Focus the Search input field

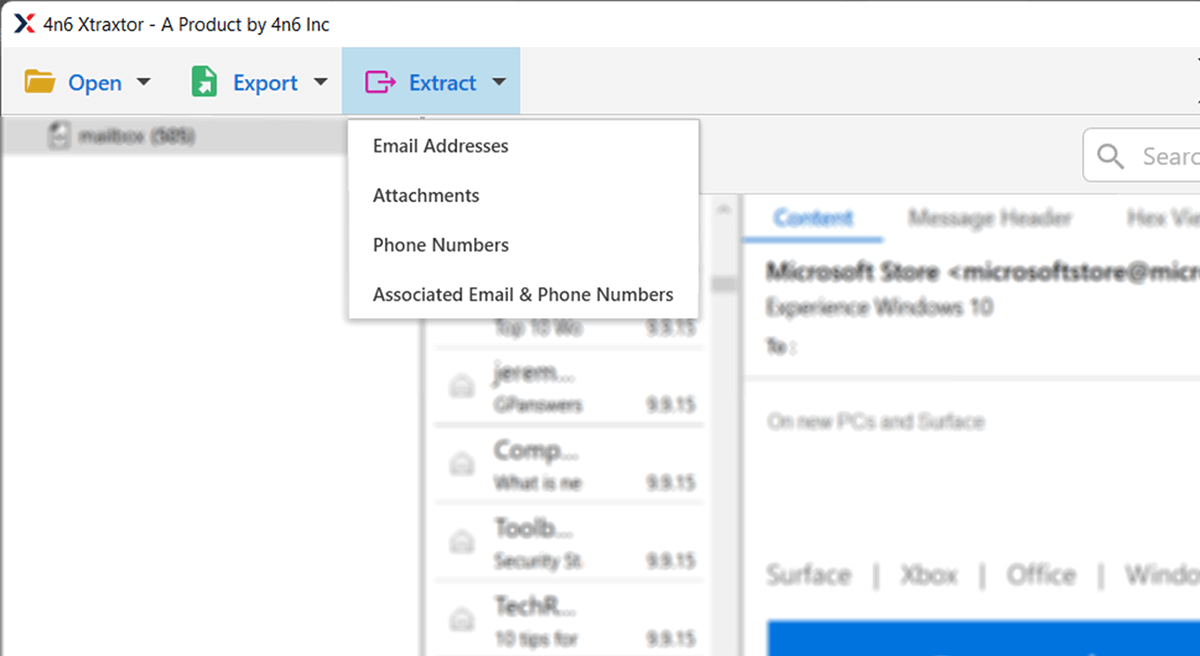click(x=1142, y=156)
